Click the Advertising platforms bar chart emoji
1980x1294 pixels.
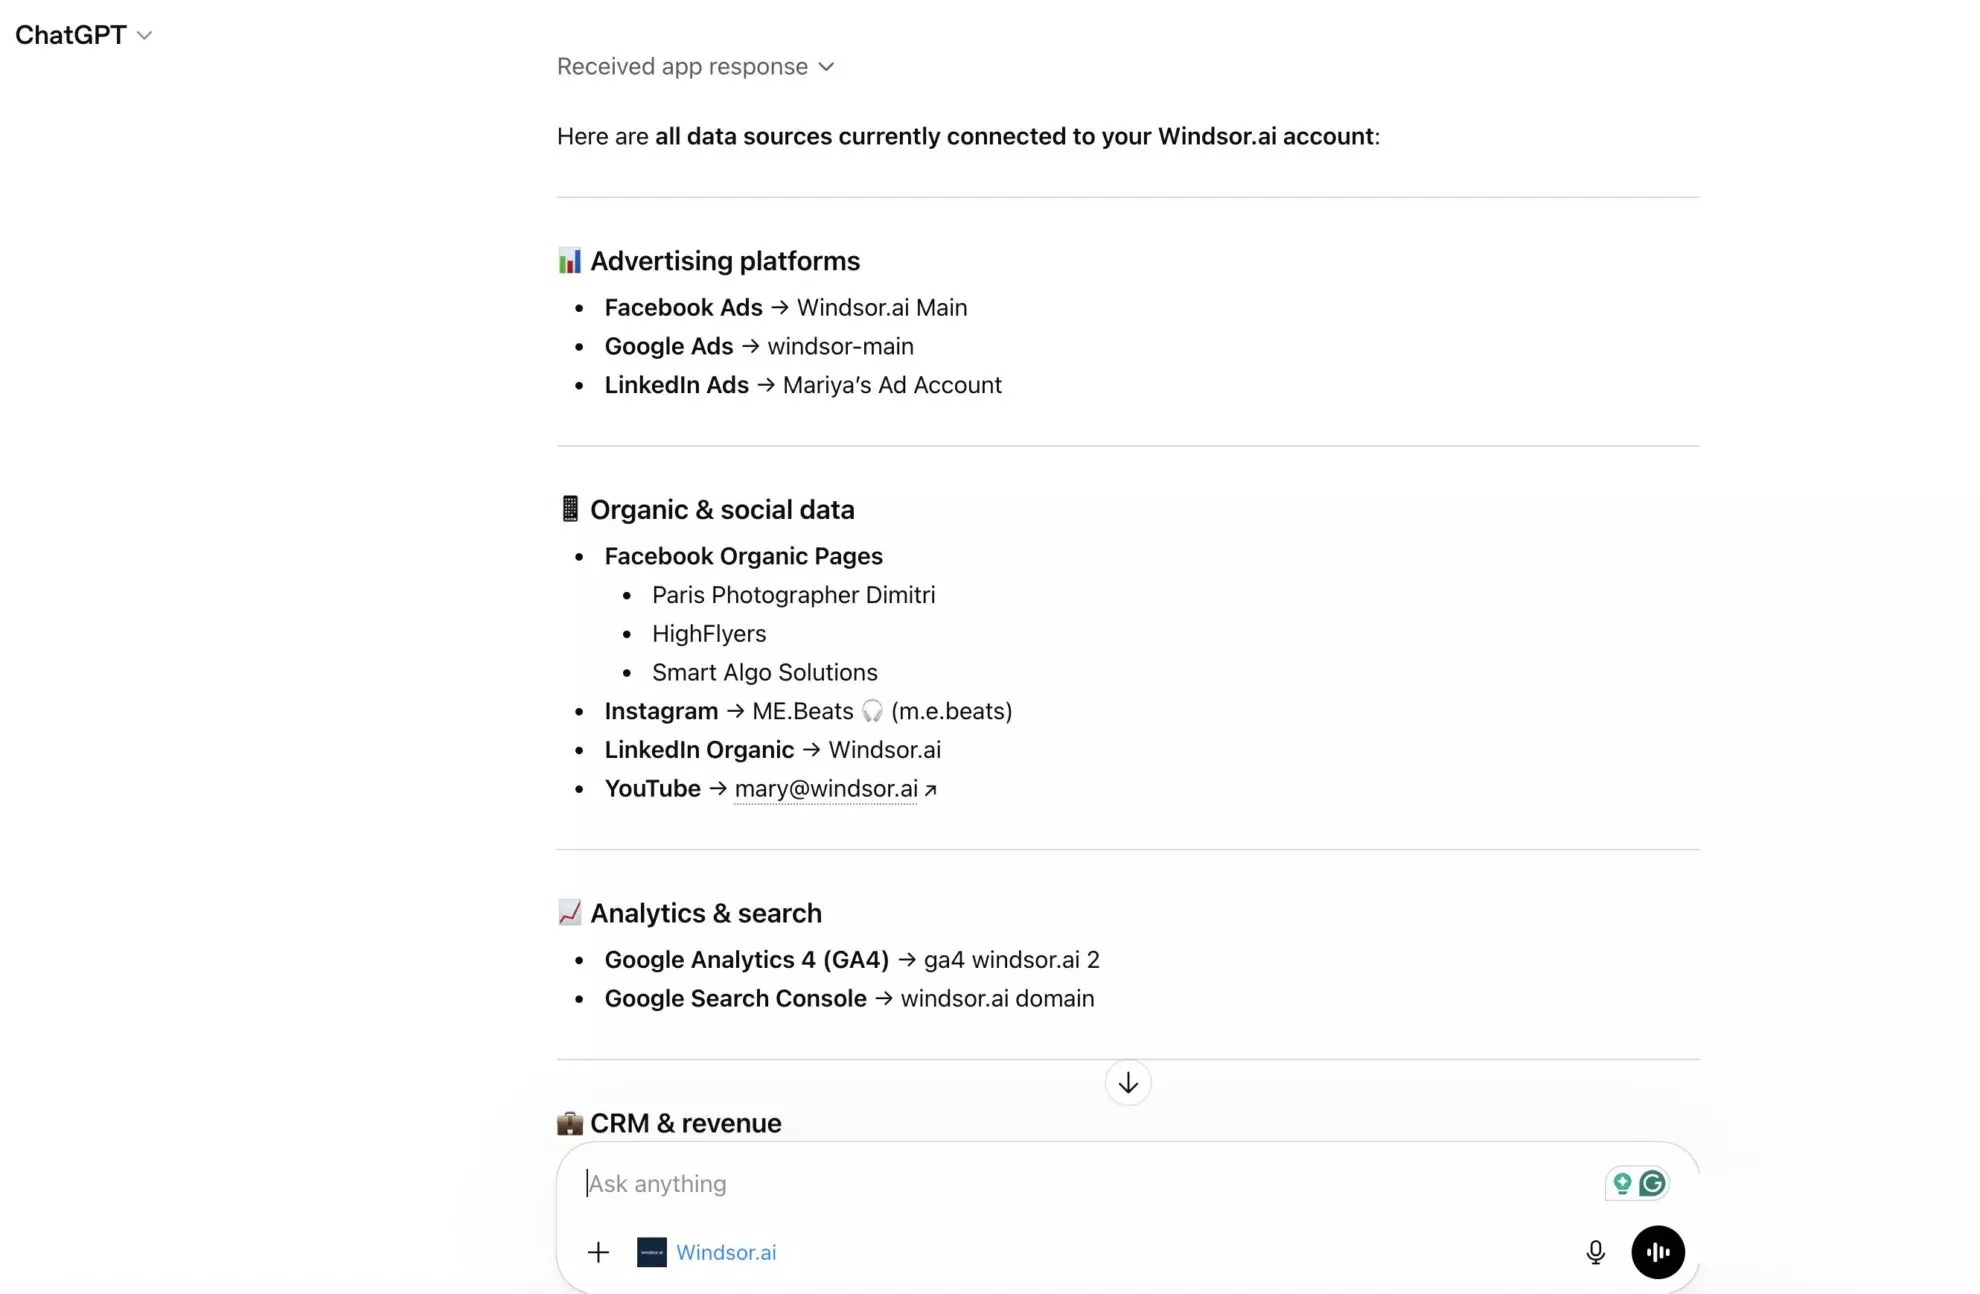pos(569,261)
